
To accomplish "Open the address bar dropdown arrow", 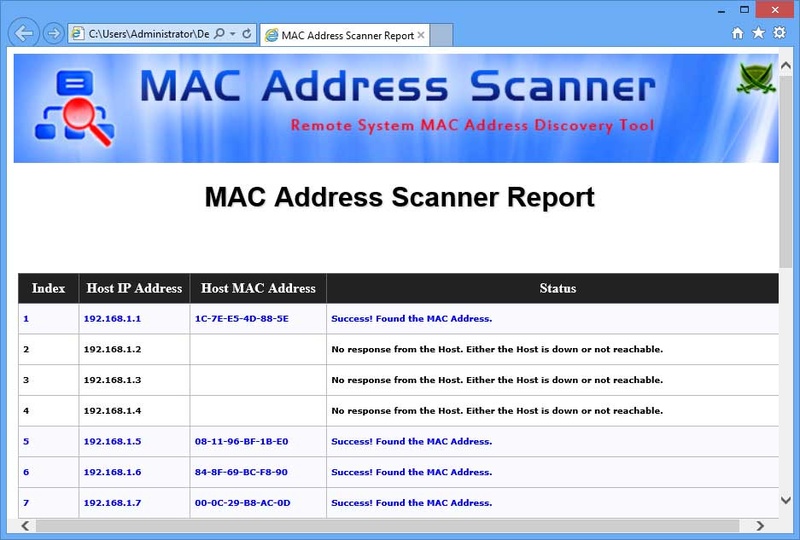I will (233, 34).
